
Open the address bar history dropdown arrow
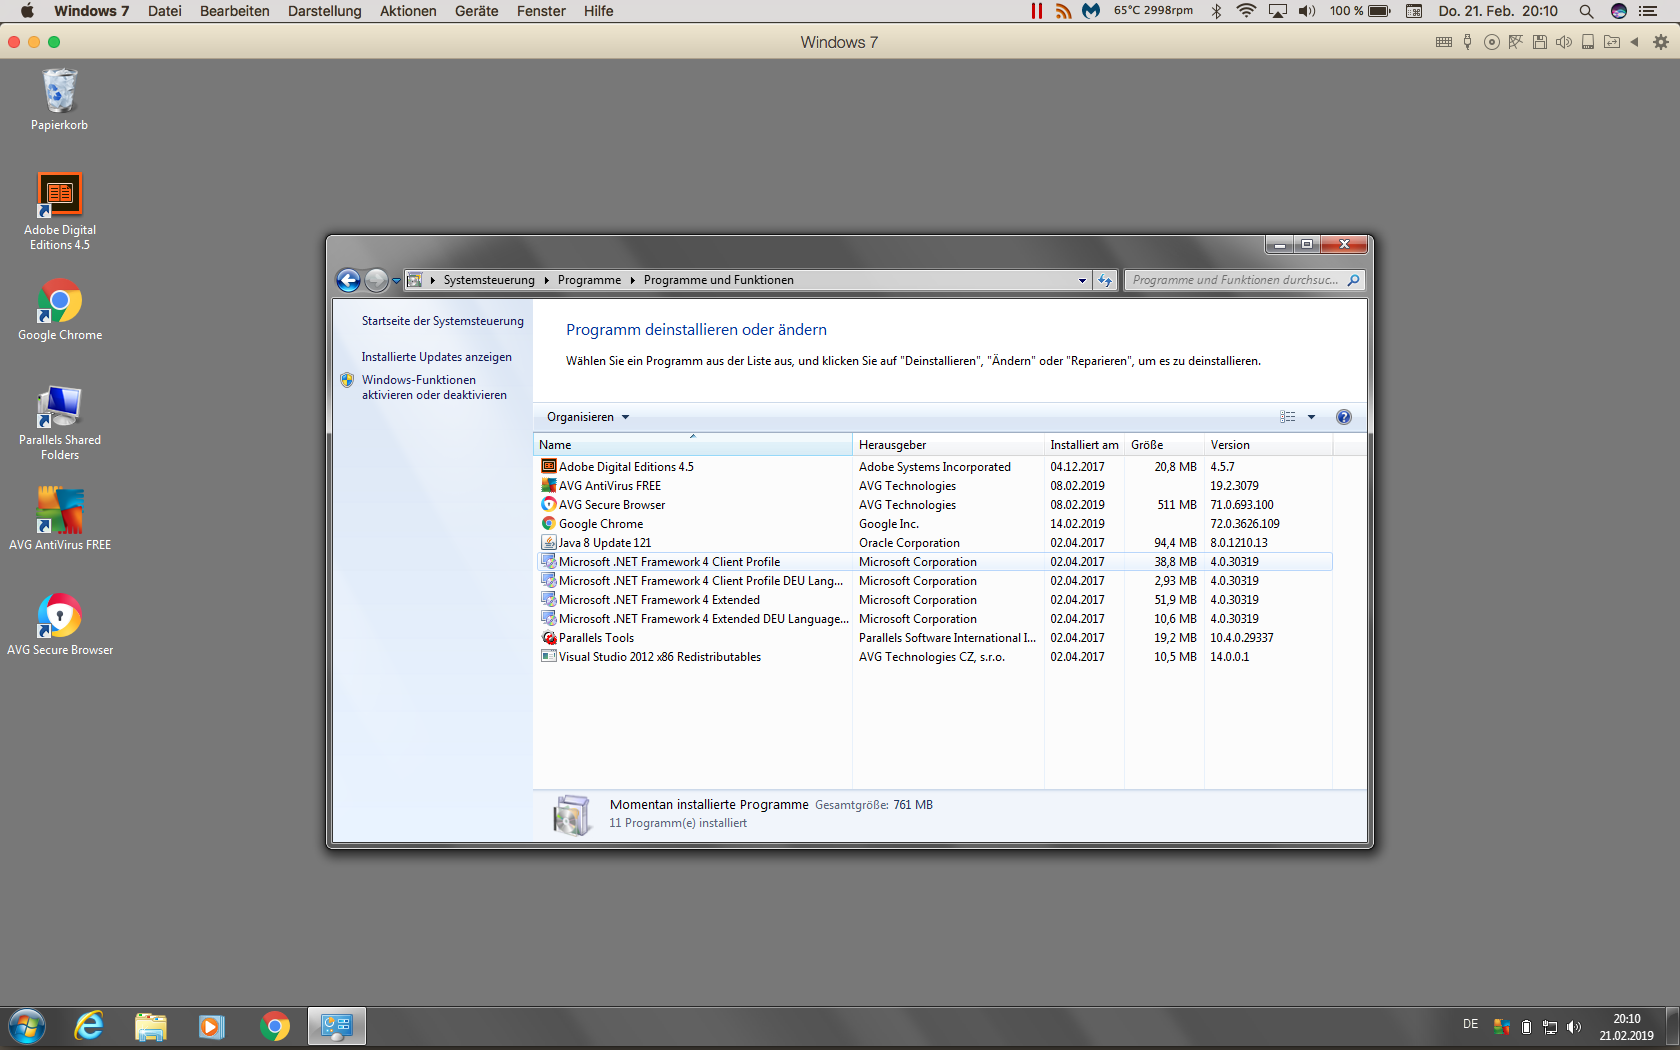point(1082,281)
